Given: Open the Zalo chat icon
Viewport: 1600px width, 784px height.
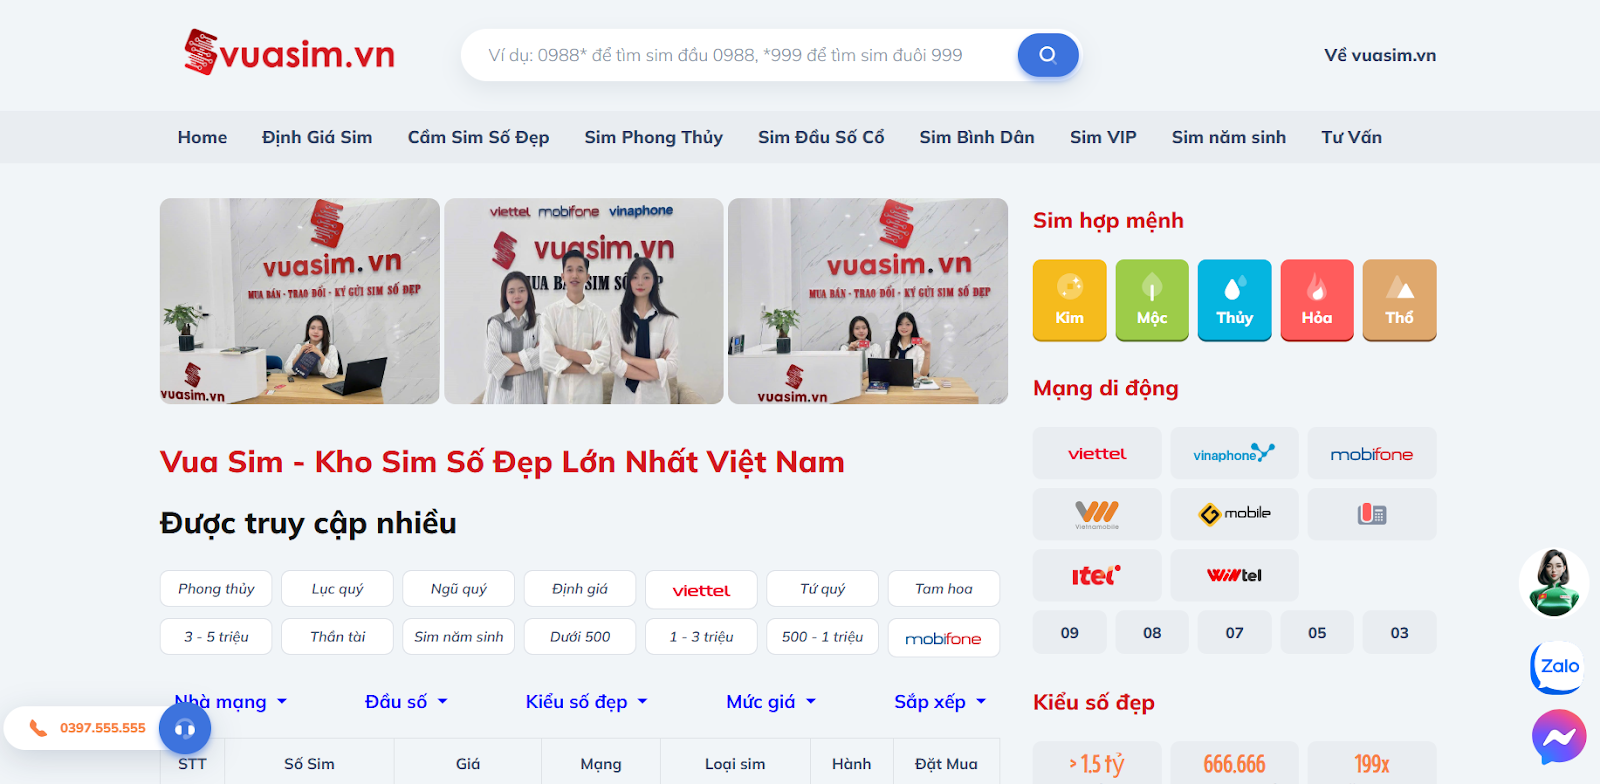Looking at the screenshot, I should point(1558,667).
